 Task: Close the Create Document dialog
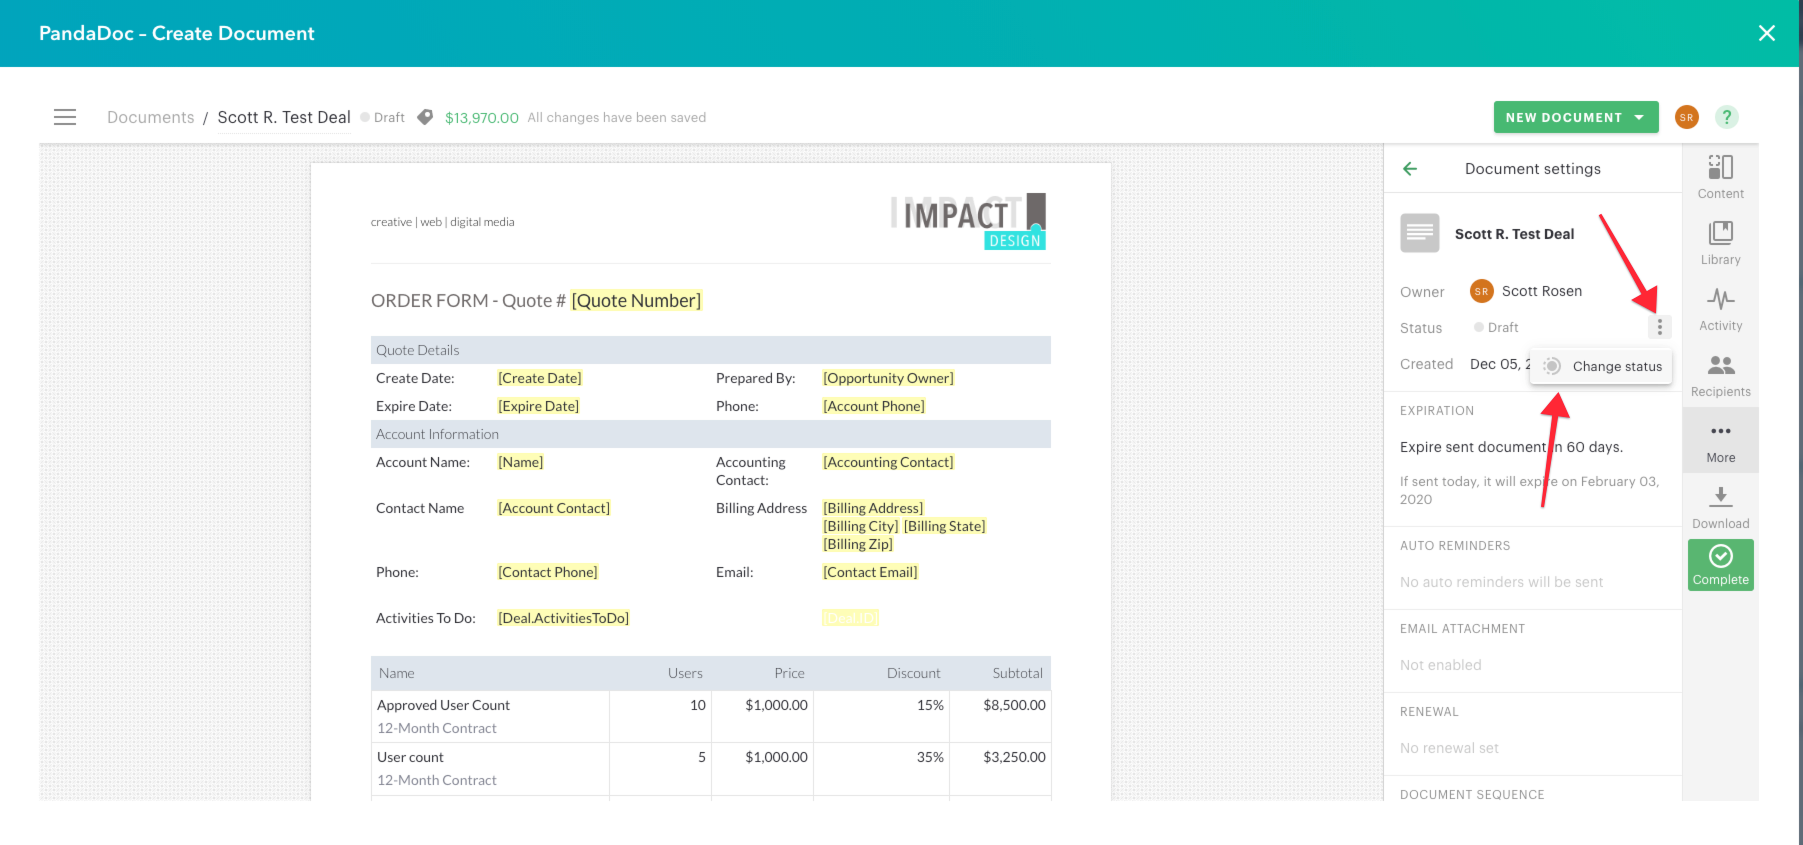click(1766, 33)
